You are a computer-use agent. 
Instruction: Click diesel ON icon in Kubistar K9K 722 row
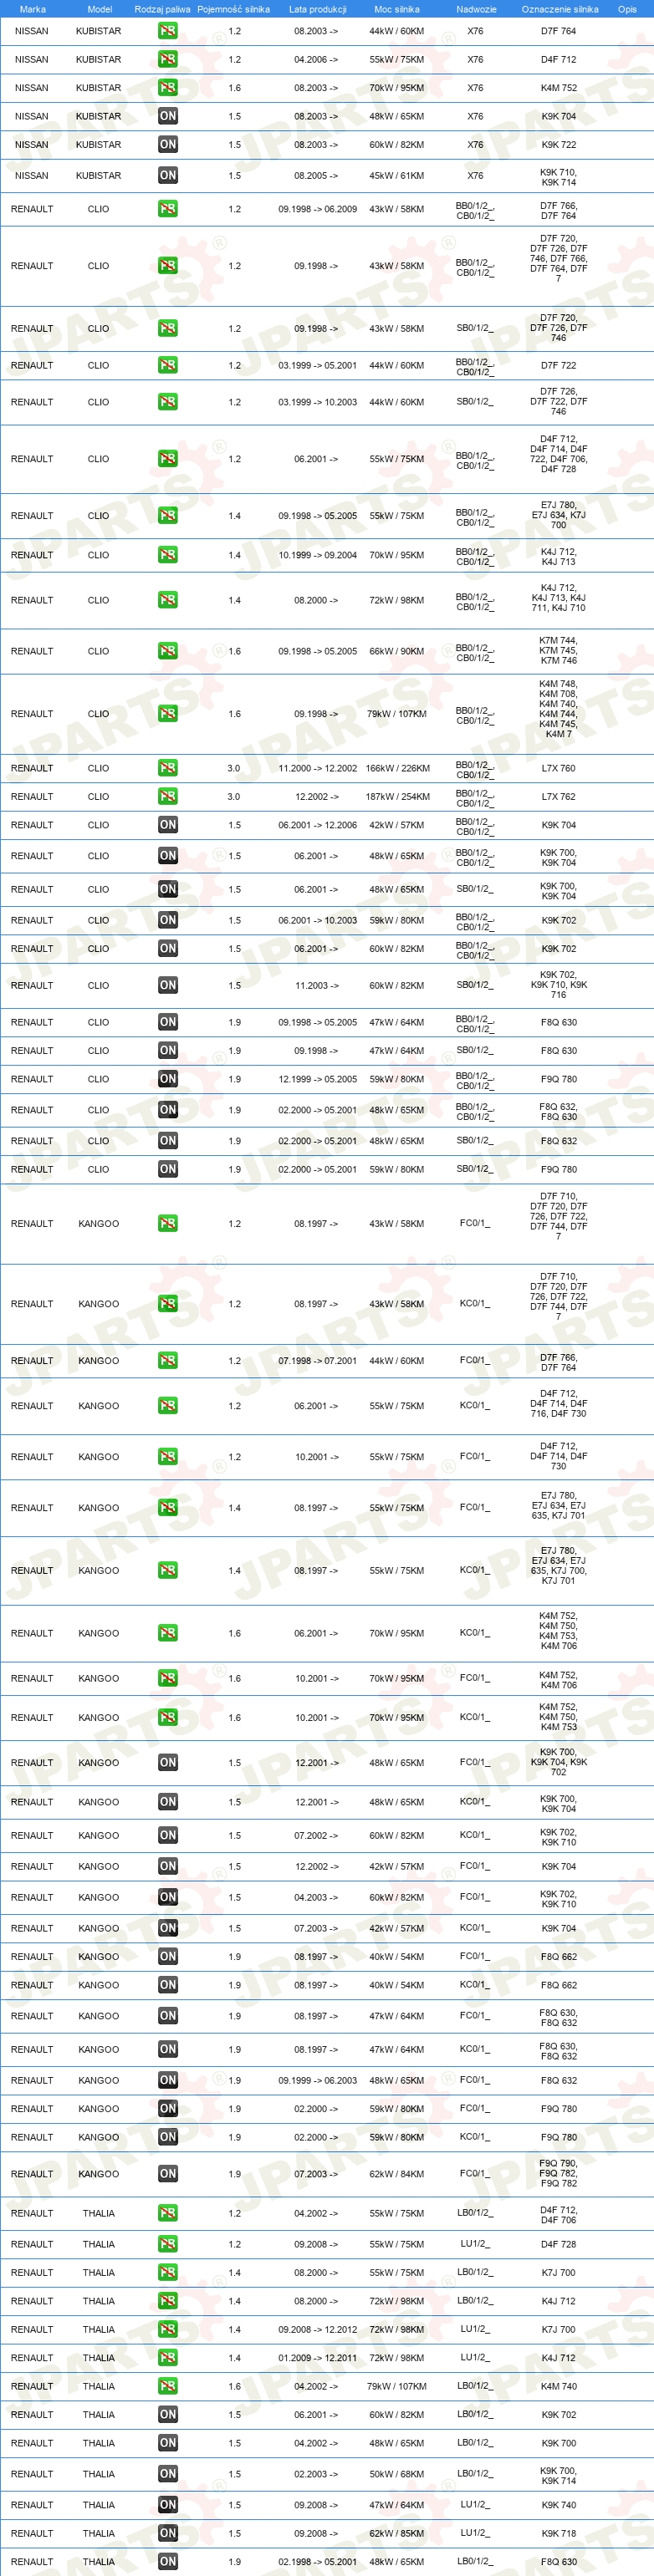click(x=167, y=144)
